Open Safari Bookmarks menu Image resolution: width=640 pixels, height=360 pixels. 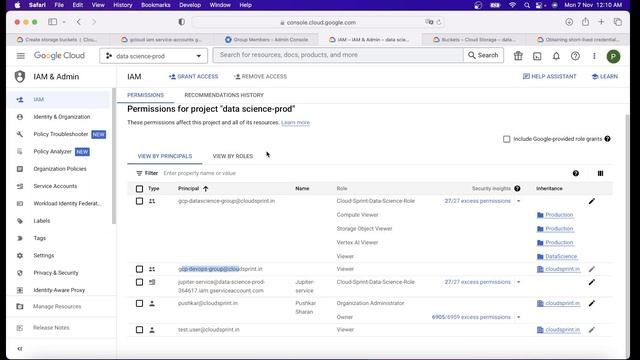pyautogui.click(x=156, y=5)
